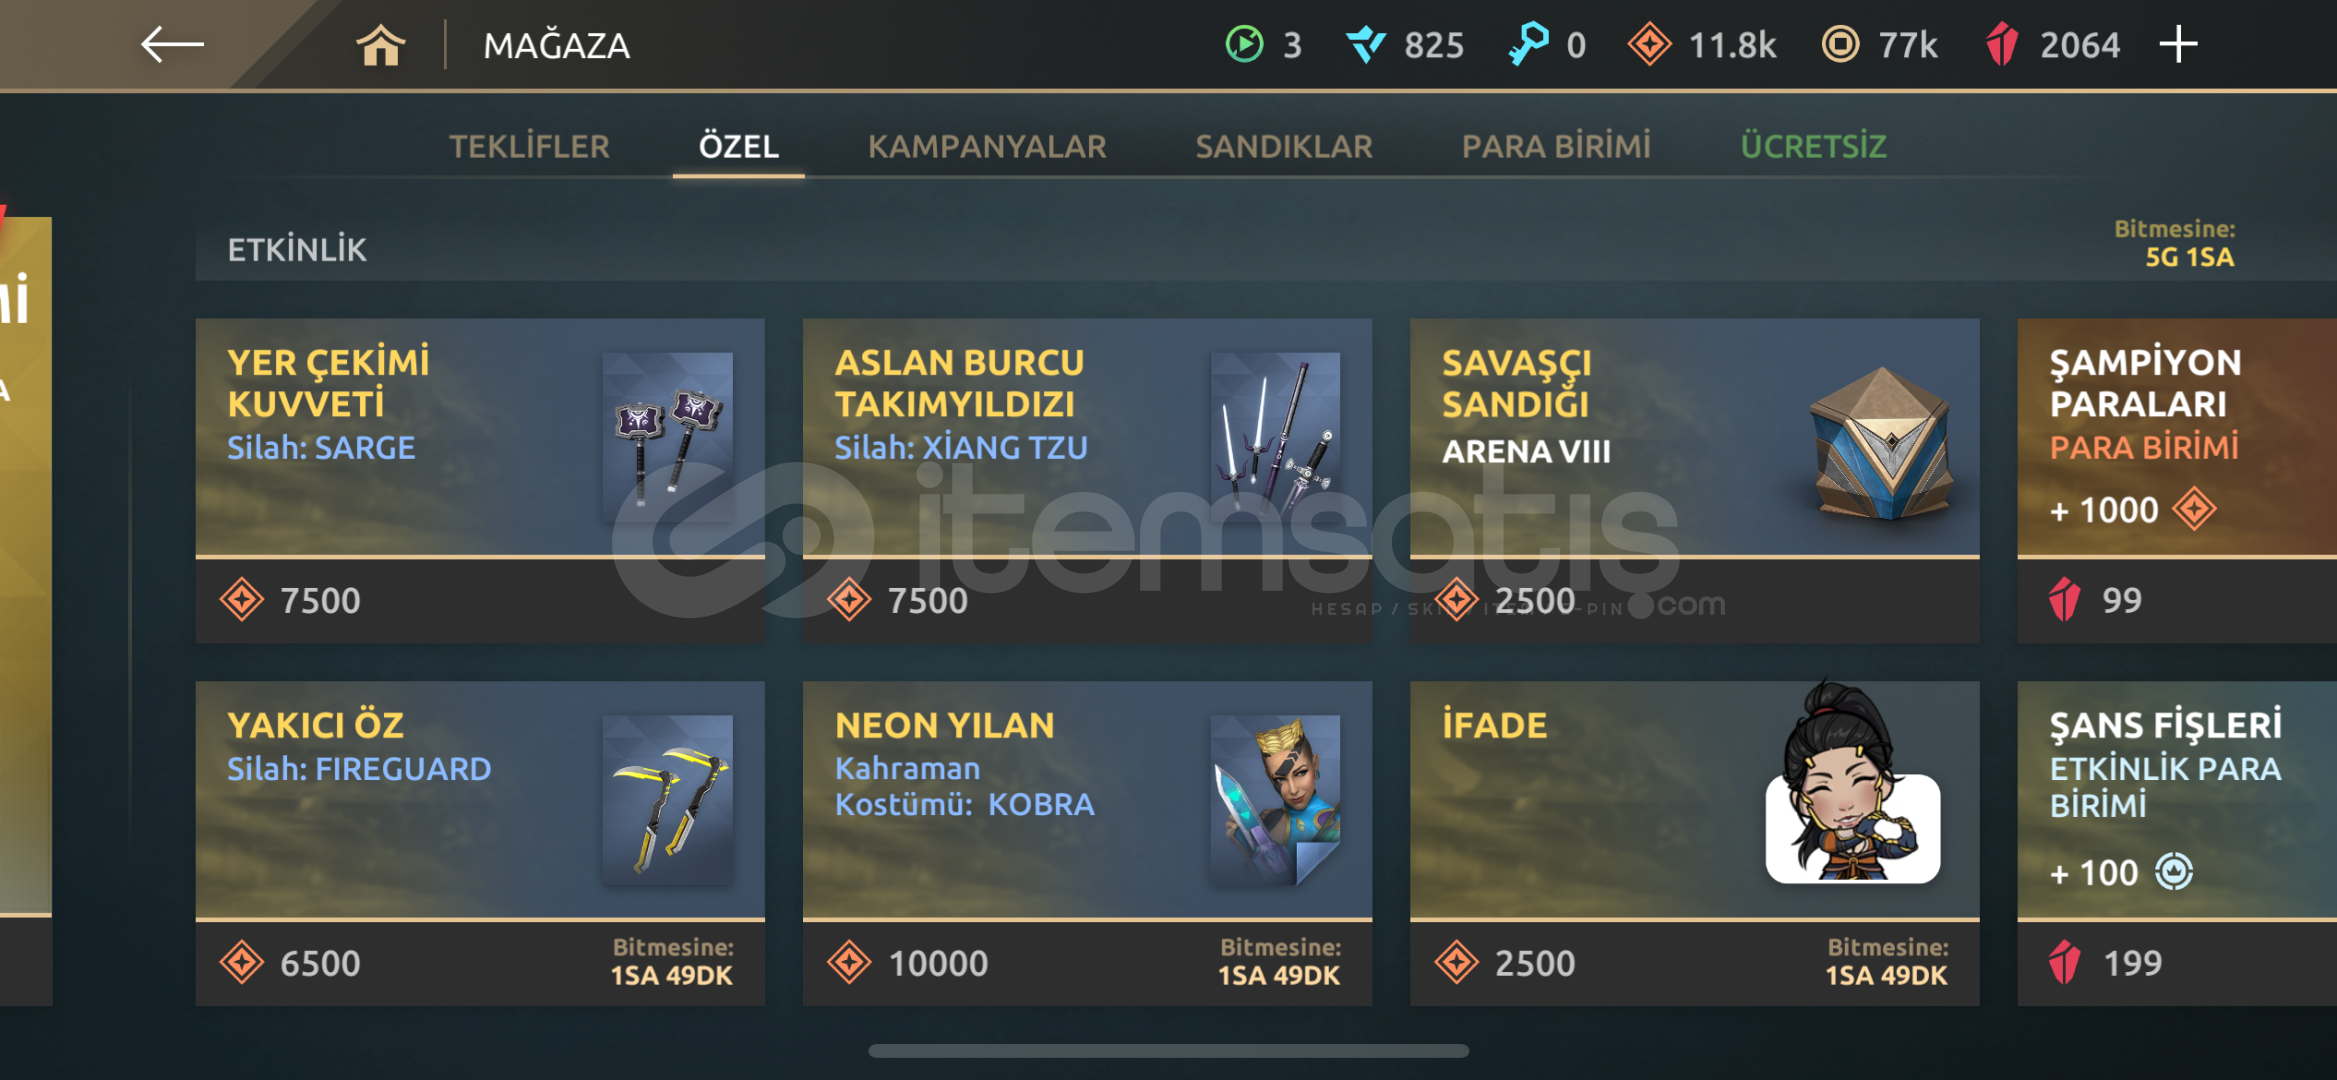Go back with the left arrow icon
Viewport: 2337px width, 1080px height.
click(x=172, y=45)
